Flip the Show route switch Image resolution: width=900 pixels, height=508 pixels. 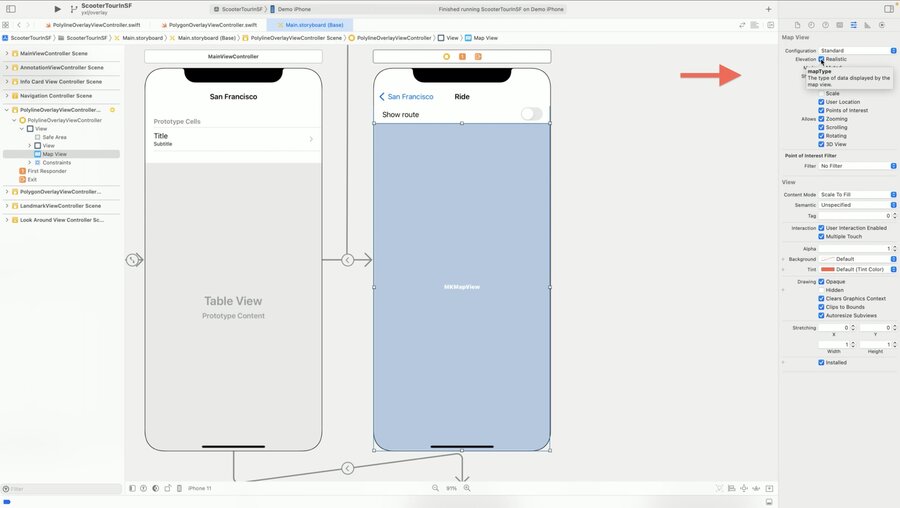[532, 114]
